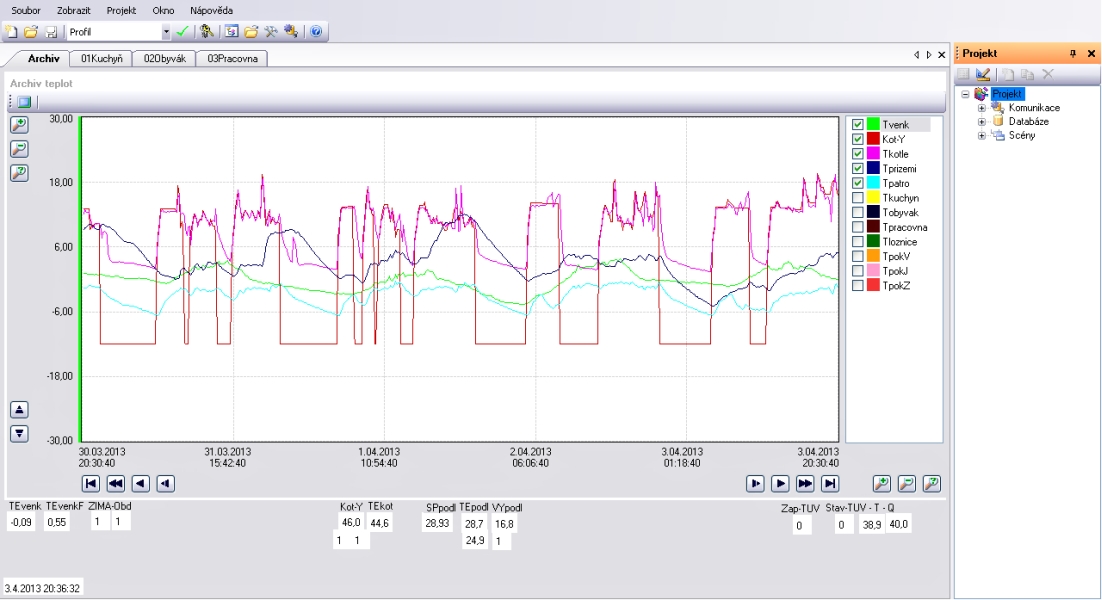The height and width of the screenshot is (600, 1102).
Task: Open the Zobrazit menu
Action: 74,11
